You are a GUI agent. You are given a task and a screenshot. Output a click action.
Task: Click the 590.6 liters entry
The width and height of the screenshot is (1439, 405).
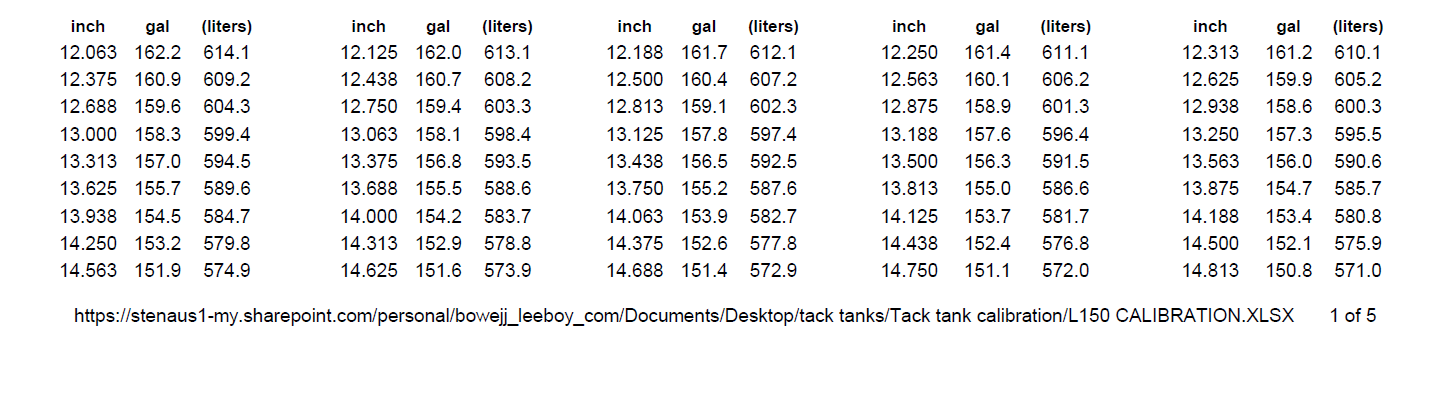[1358, 161]
